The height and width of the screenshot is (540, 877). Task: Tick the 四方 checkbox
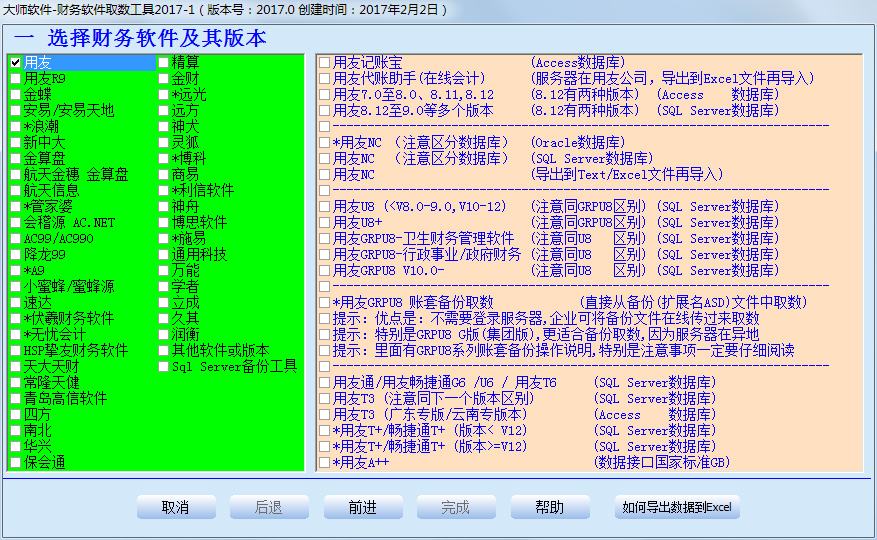(16, 415)
